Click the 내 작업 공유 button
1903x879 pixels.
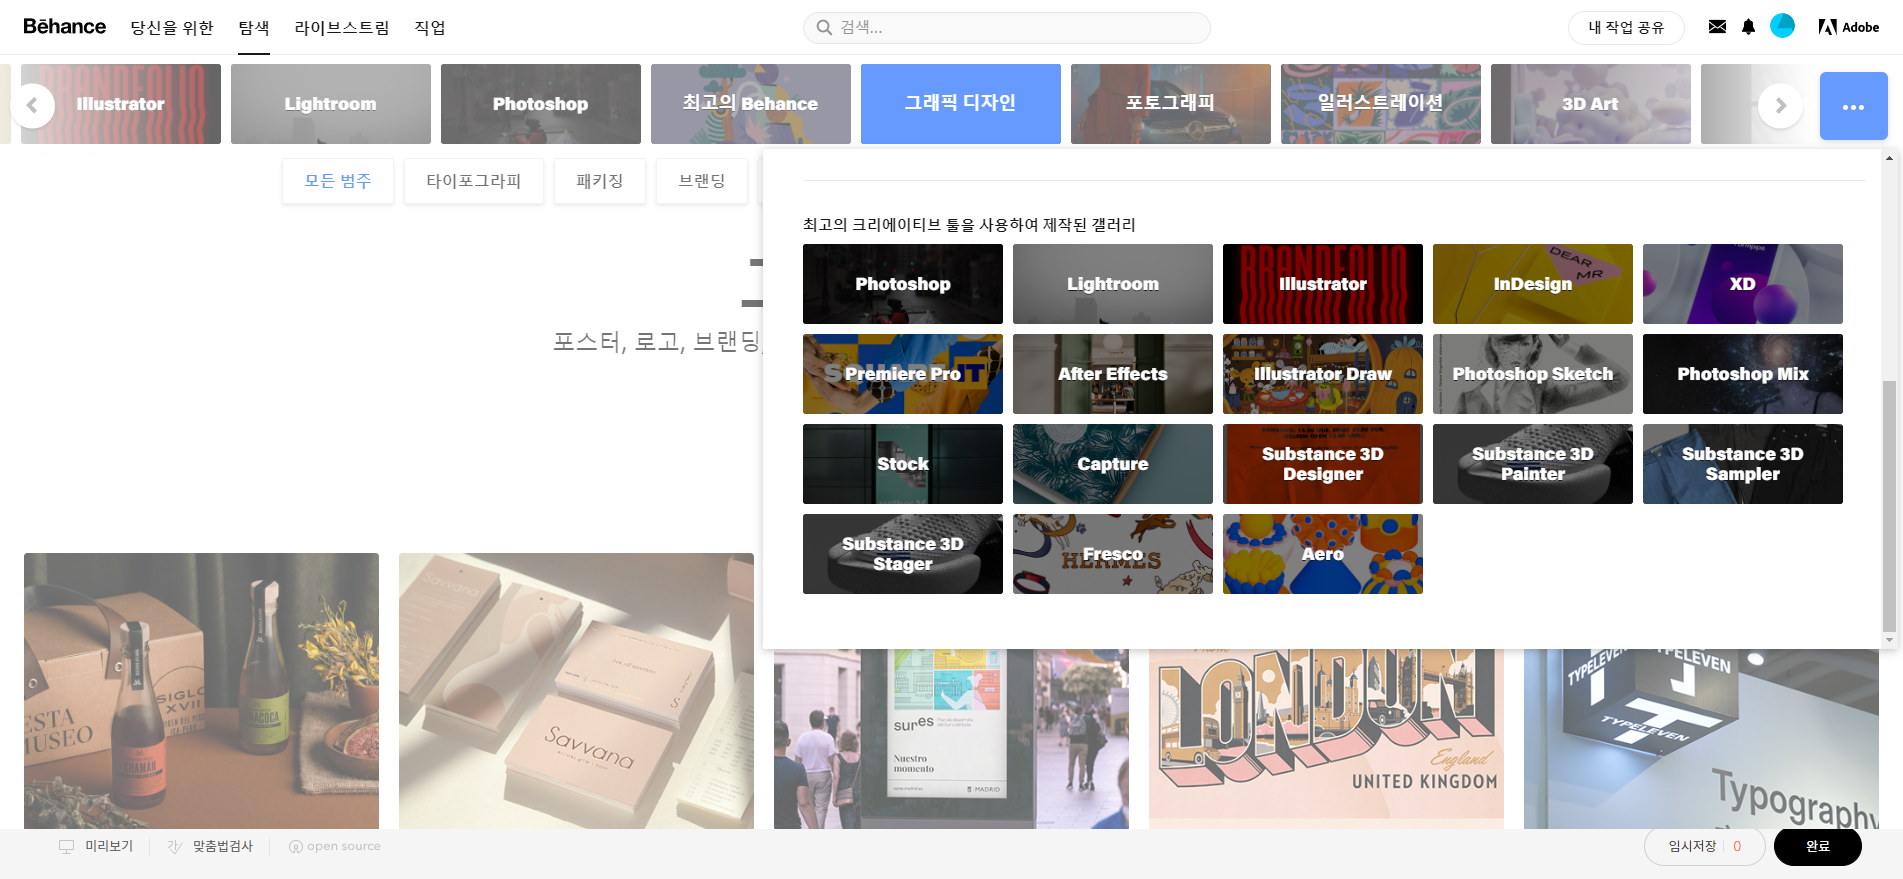click(x=1626, y=28)
